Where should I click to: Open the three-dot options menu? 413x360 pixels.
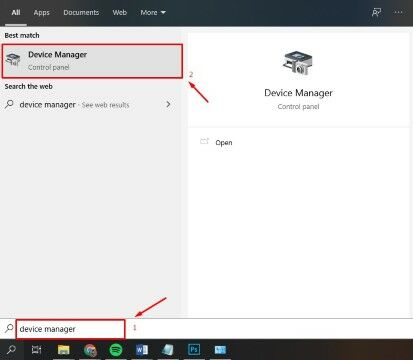coord(398,12)
